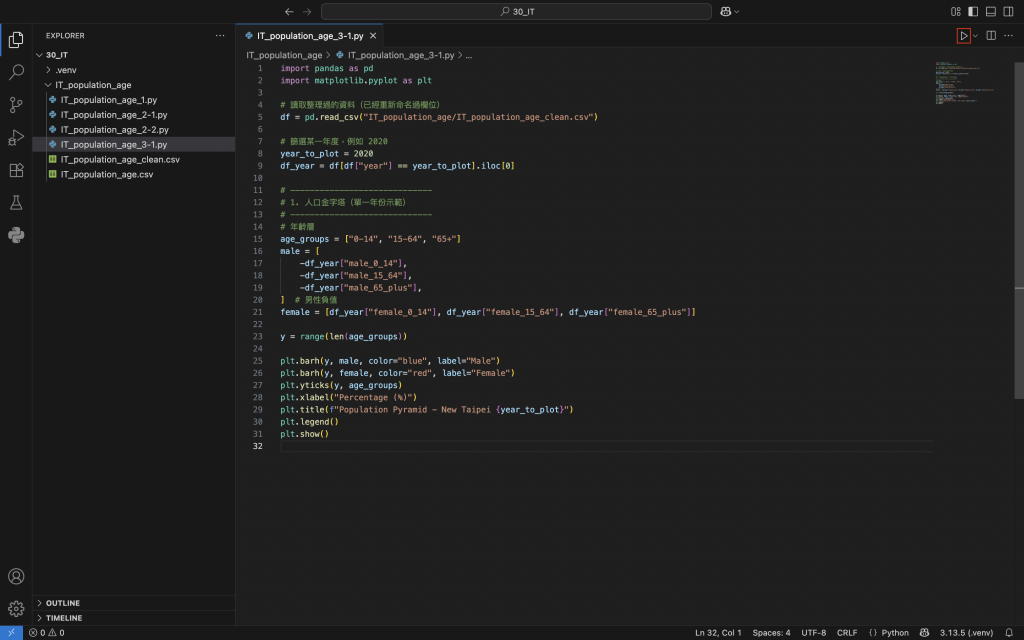Open the Extensions view
1024x640 pixels.
point(16,170)
